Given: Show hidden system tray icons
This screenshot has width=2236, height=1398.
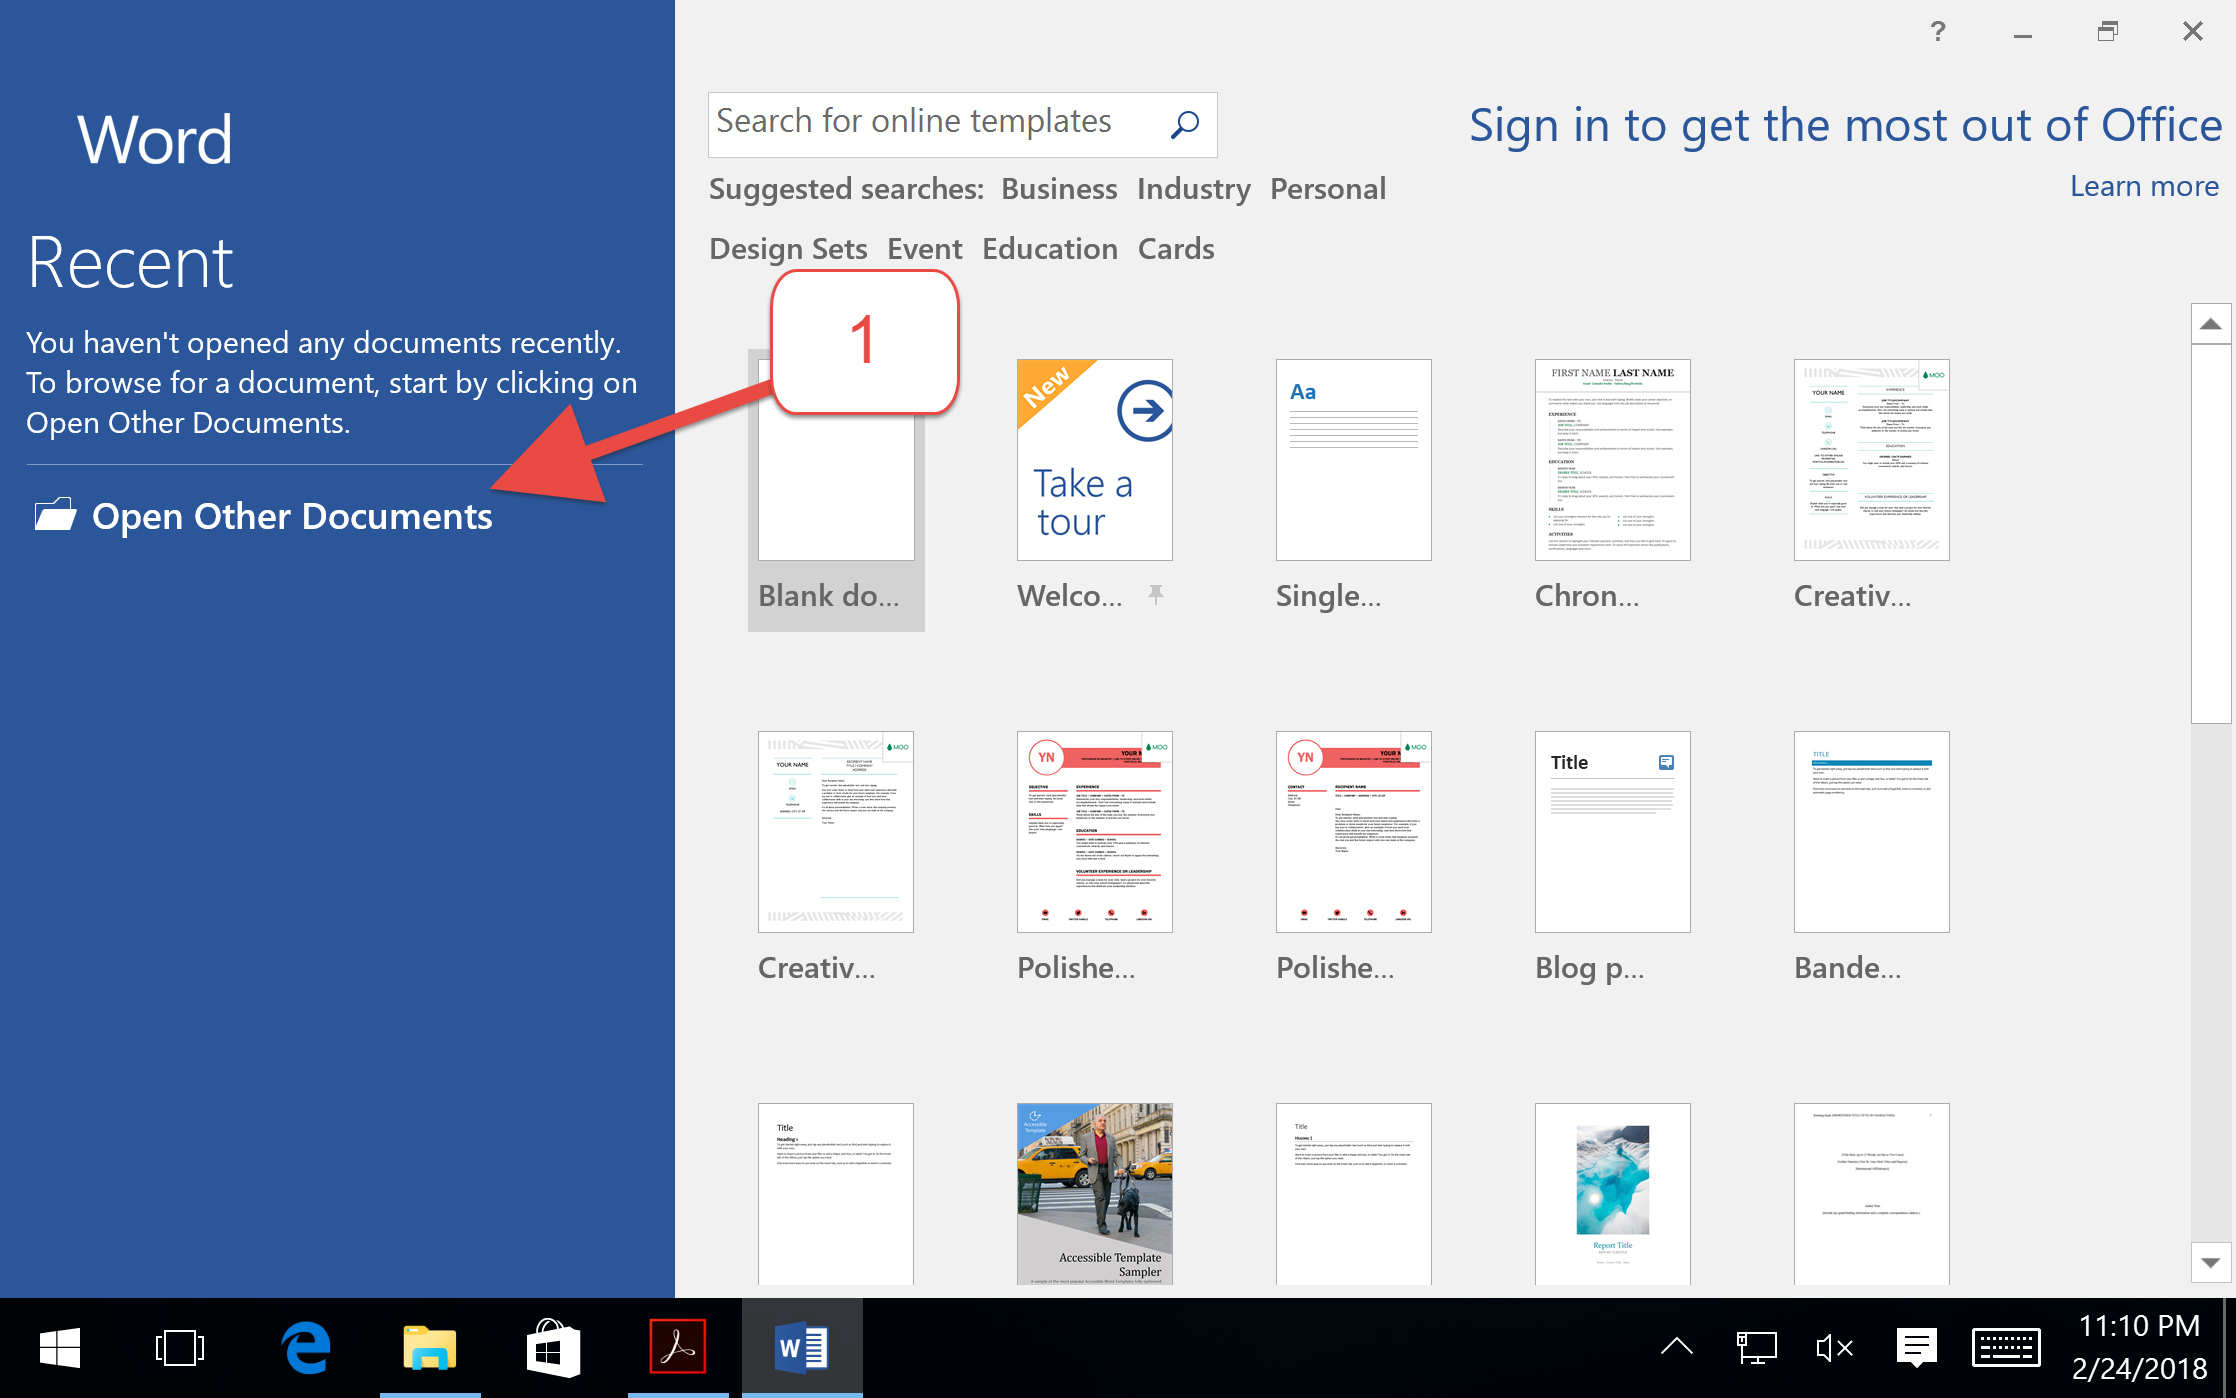Looking at the screenshot, I should [1677, 1348].
